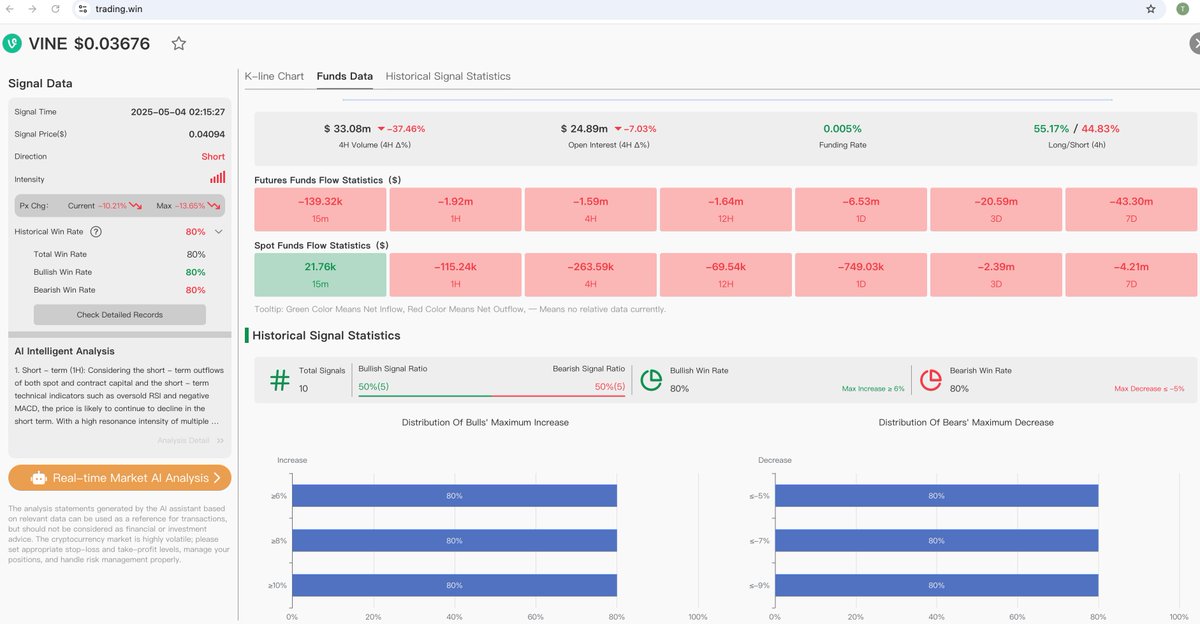Screen dimensions: 1200x624
Task: Select the Funds Data tab
Action: point(345,76)
